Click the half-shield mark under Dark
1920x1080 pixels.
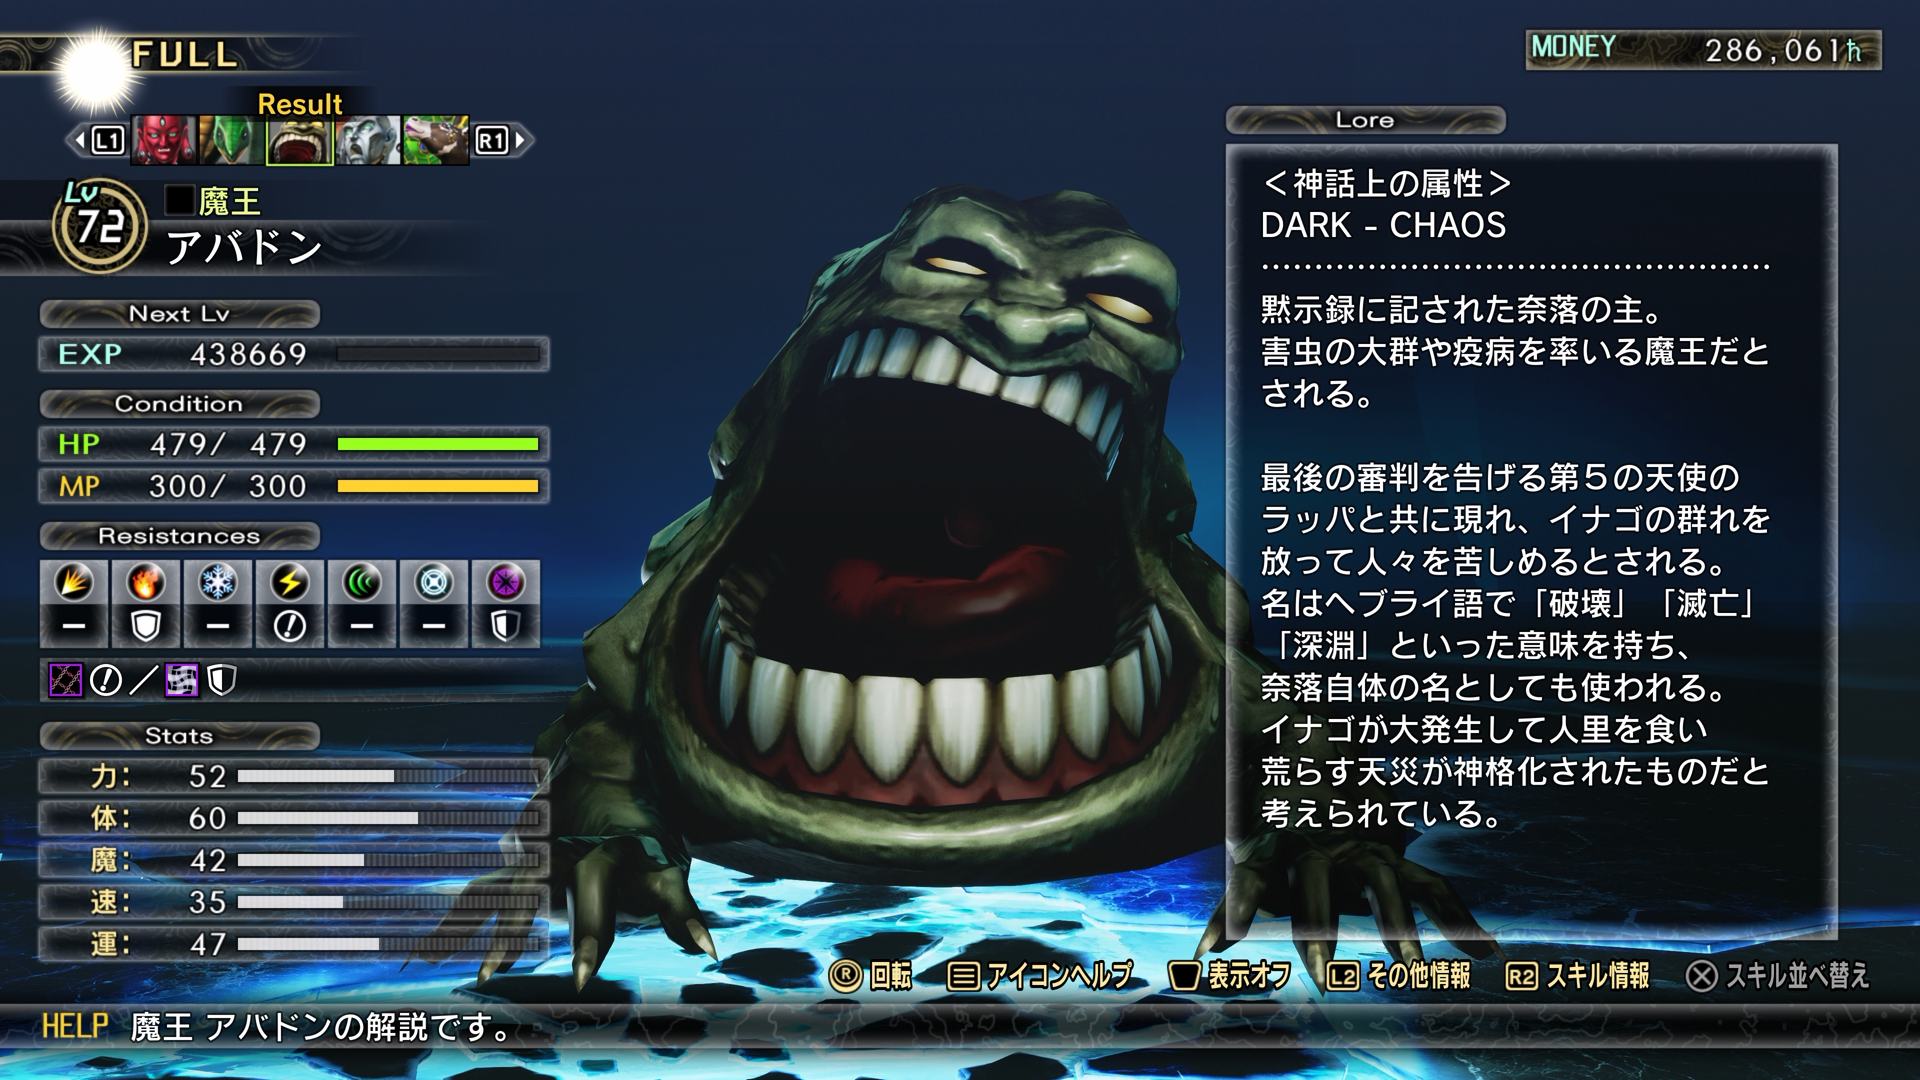(x=506, y=627)
